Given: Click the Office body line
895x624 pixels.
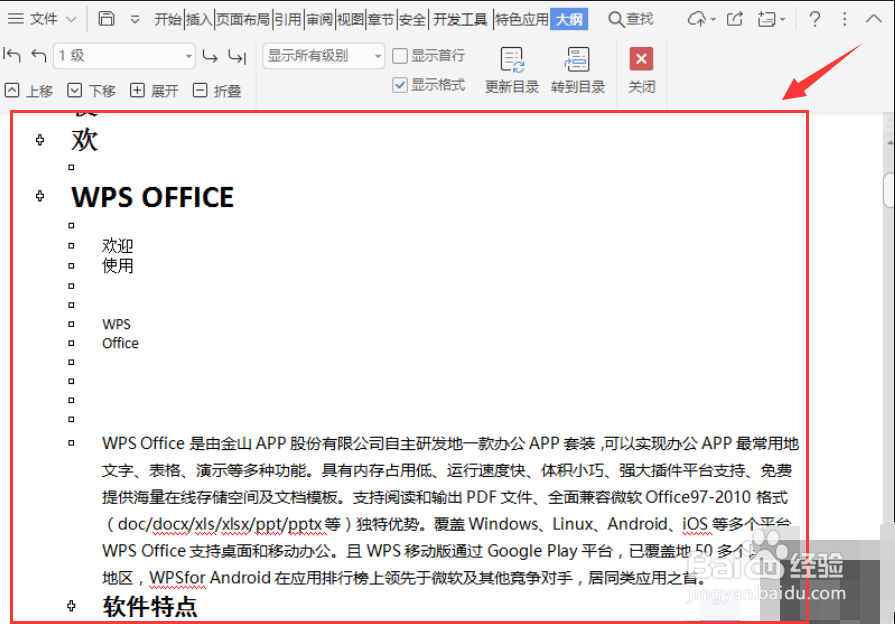Looking at the screenshot, I should pos(120,343).
